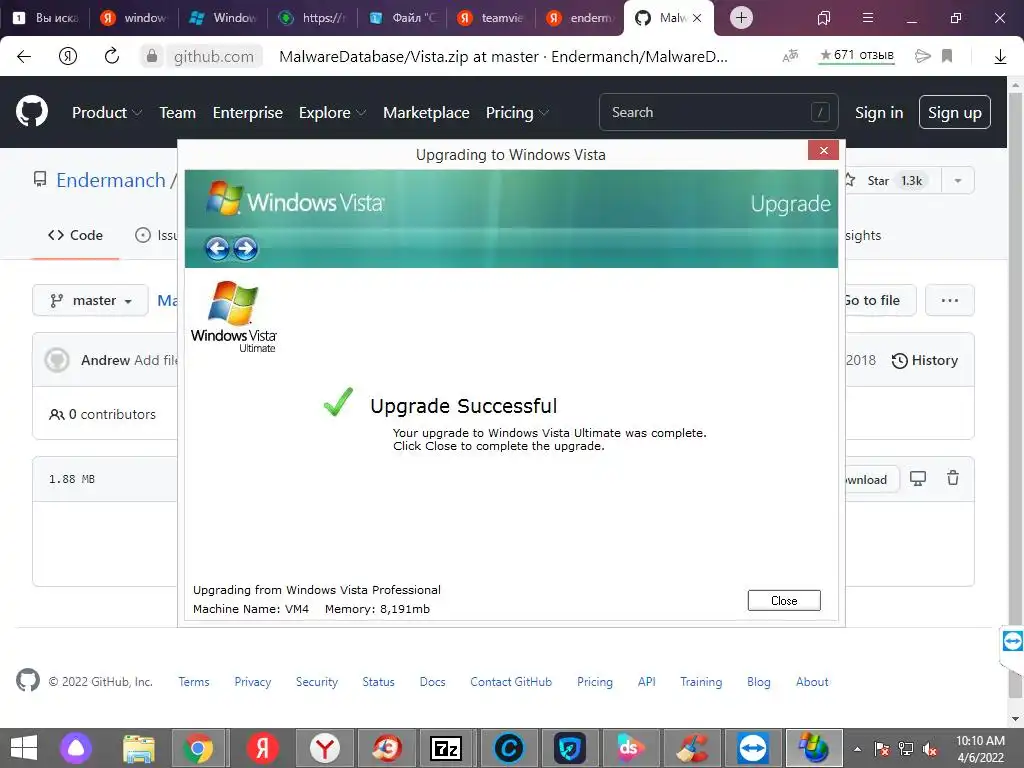Click the delete file trash icon

(x=953, y=478)
